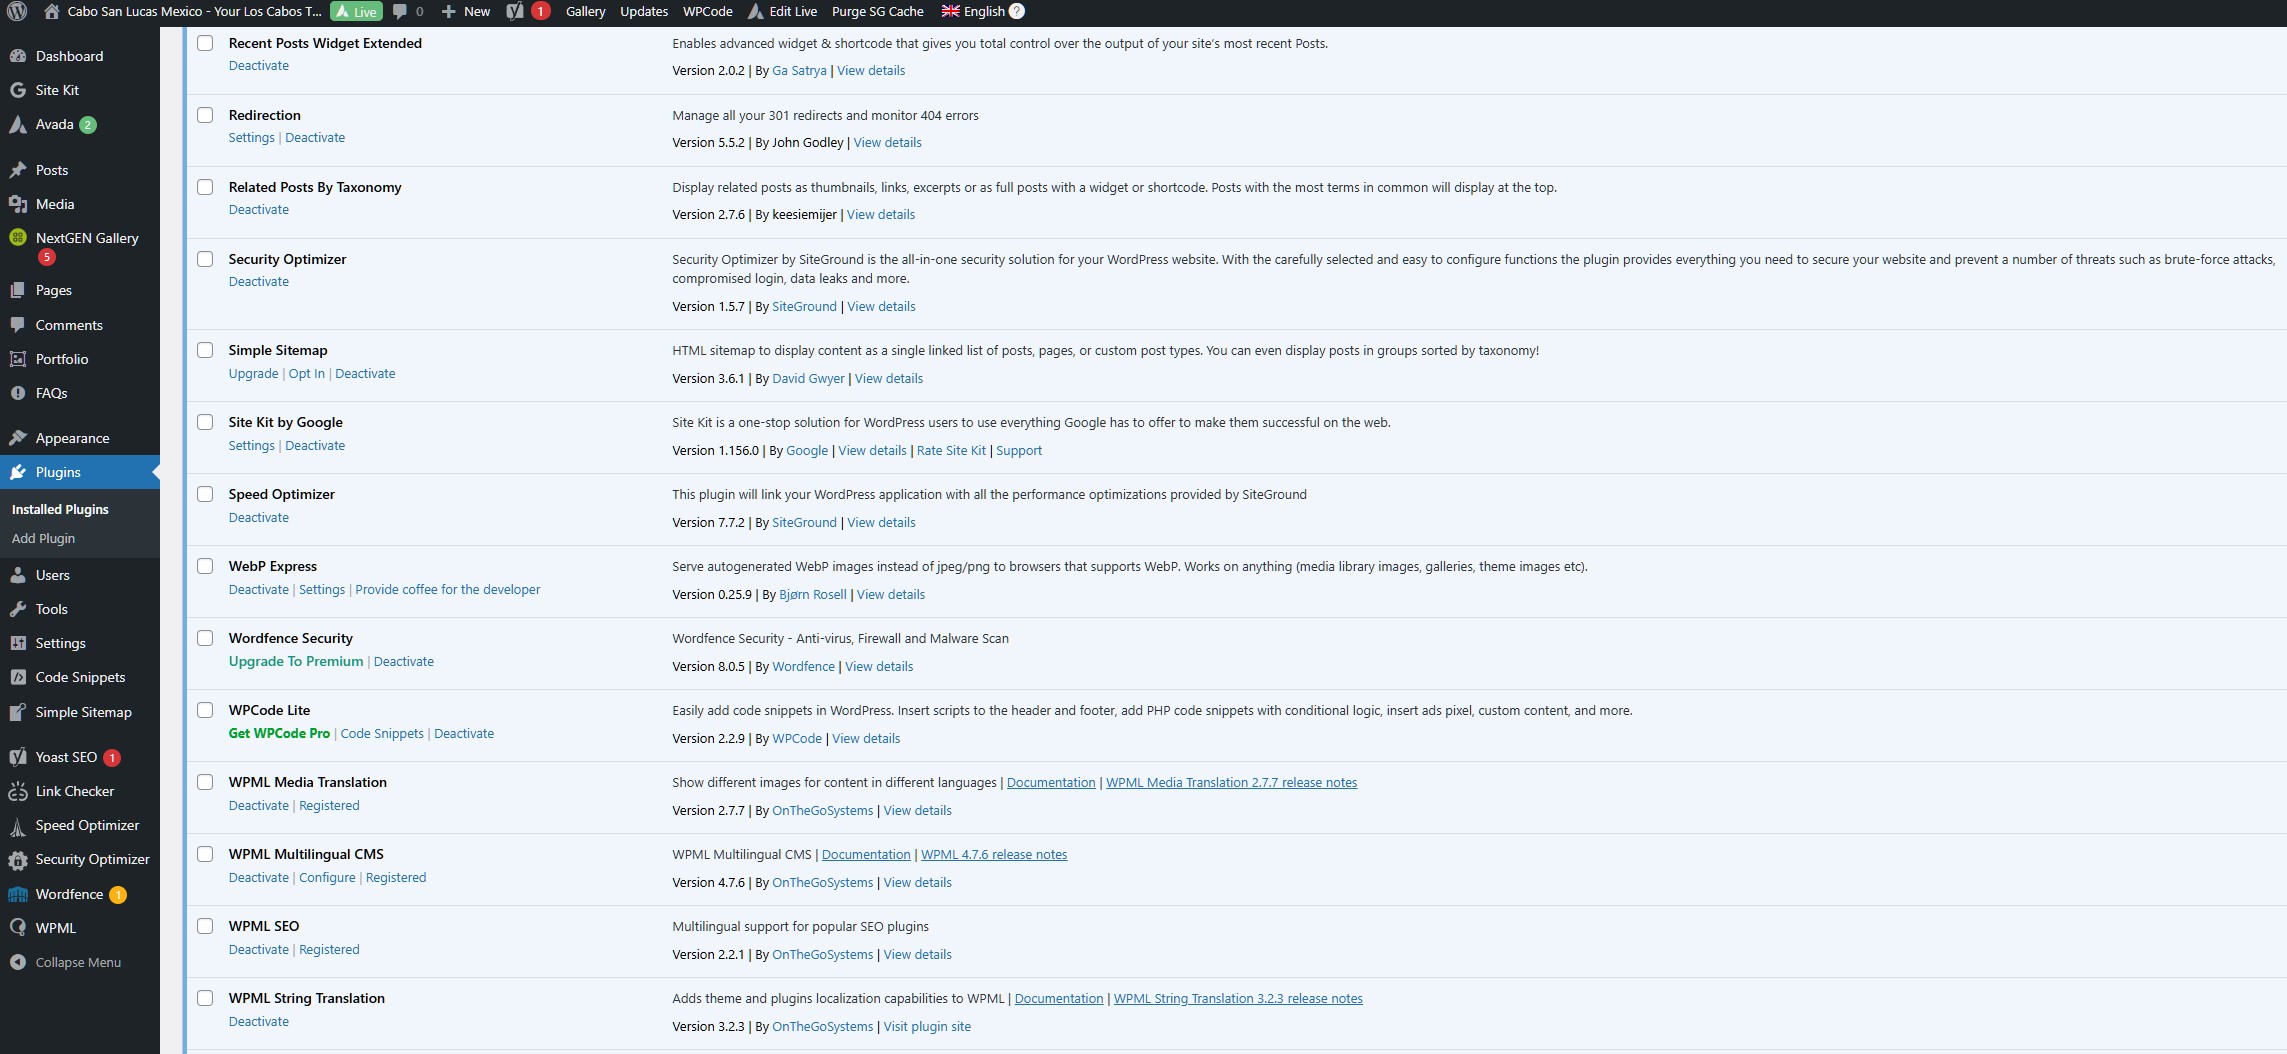Click the Appearance brush icon in sidebar
The image size is (2287, 1054).
tap(18, 438)
